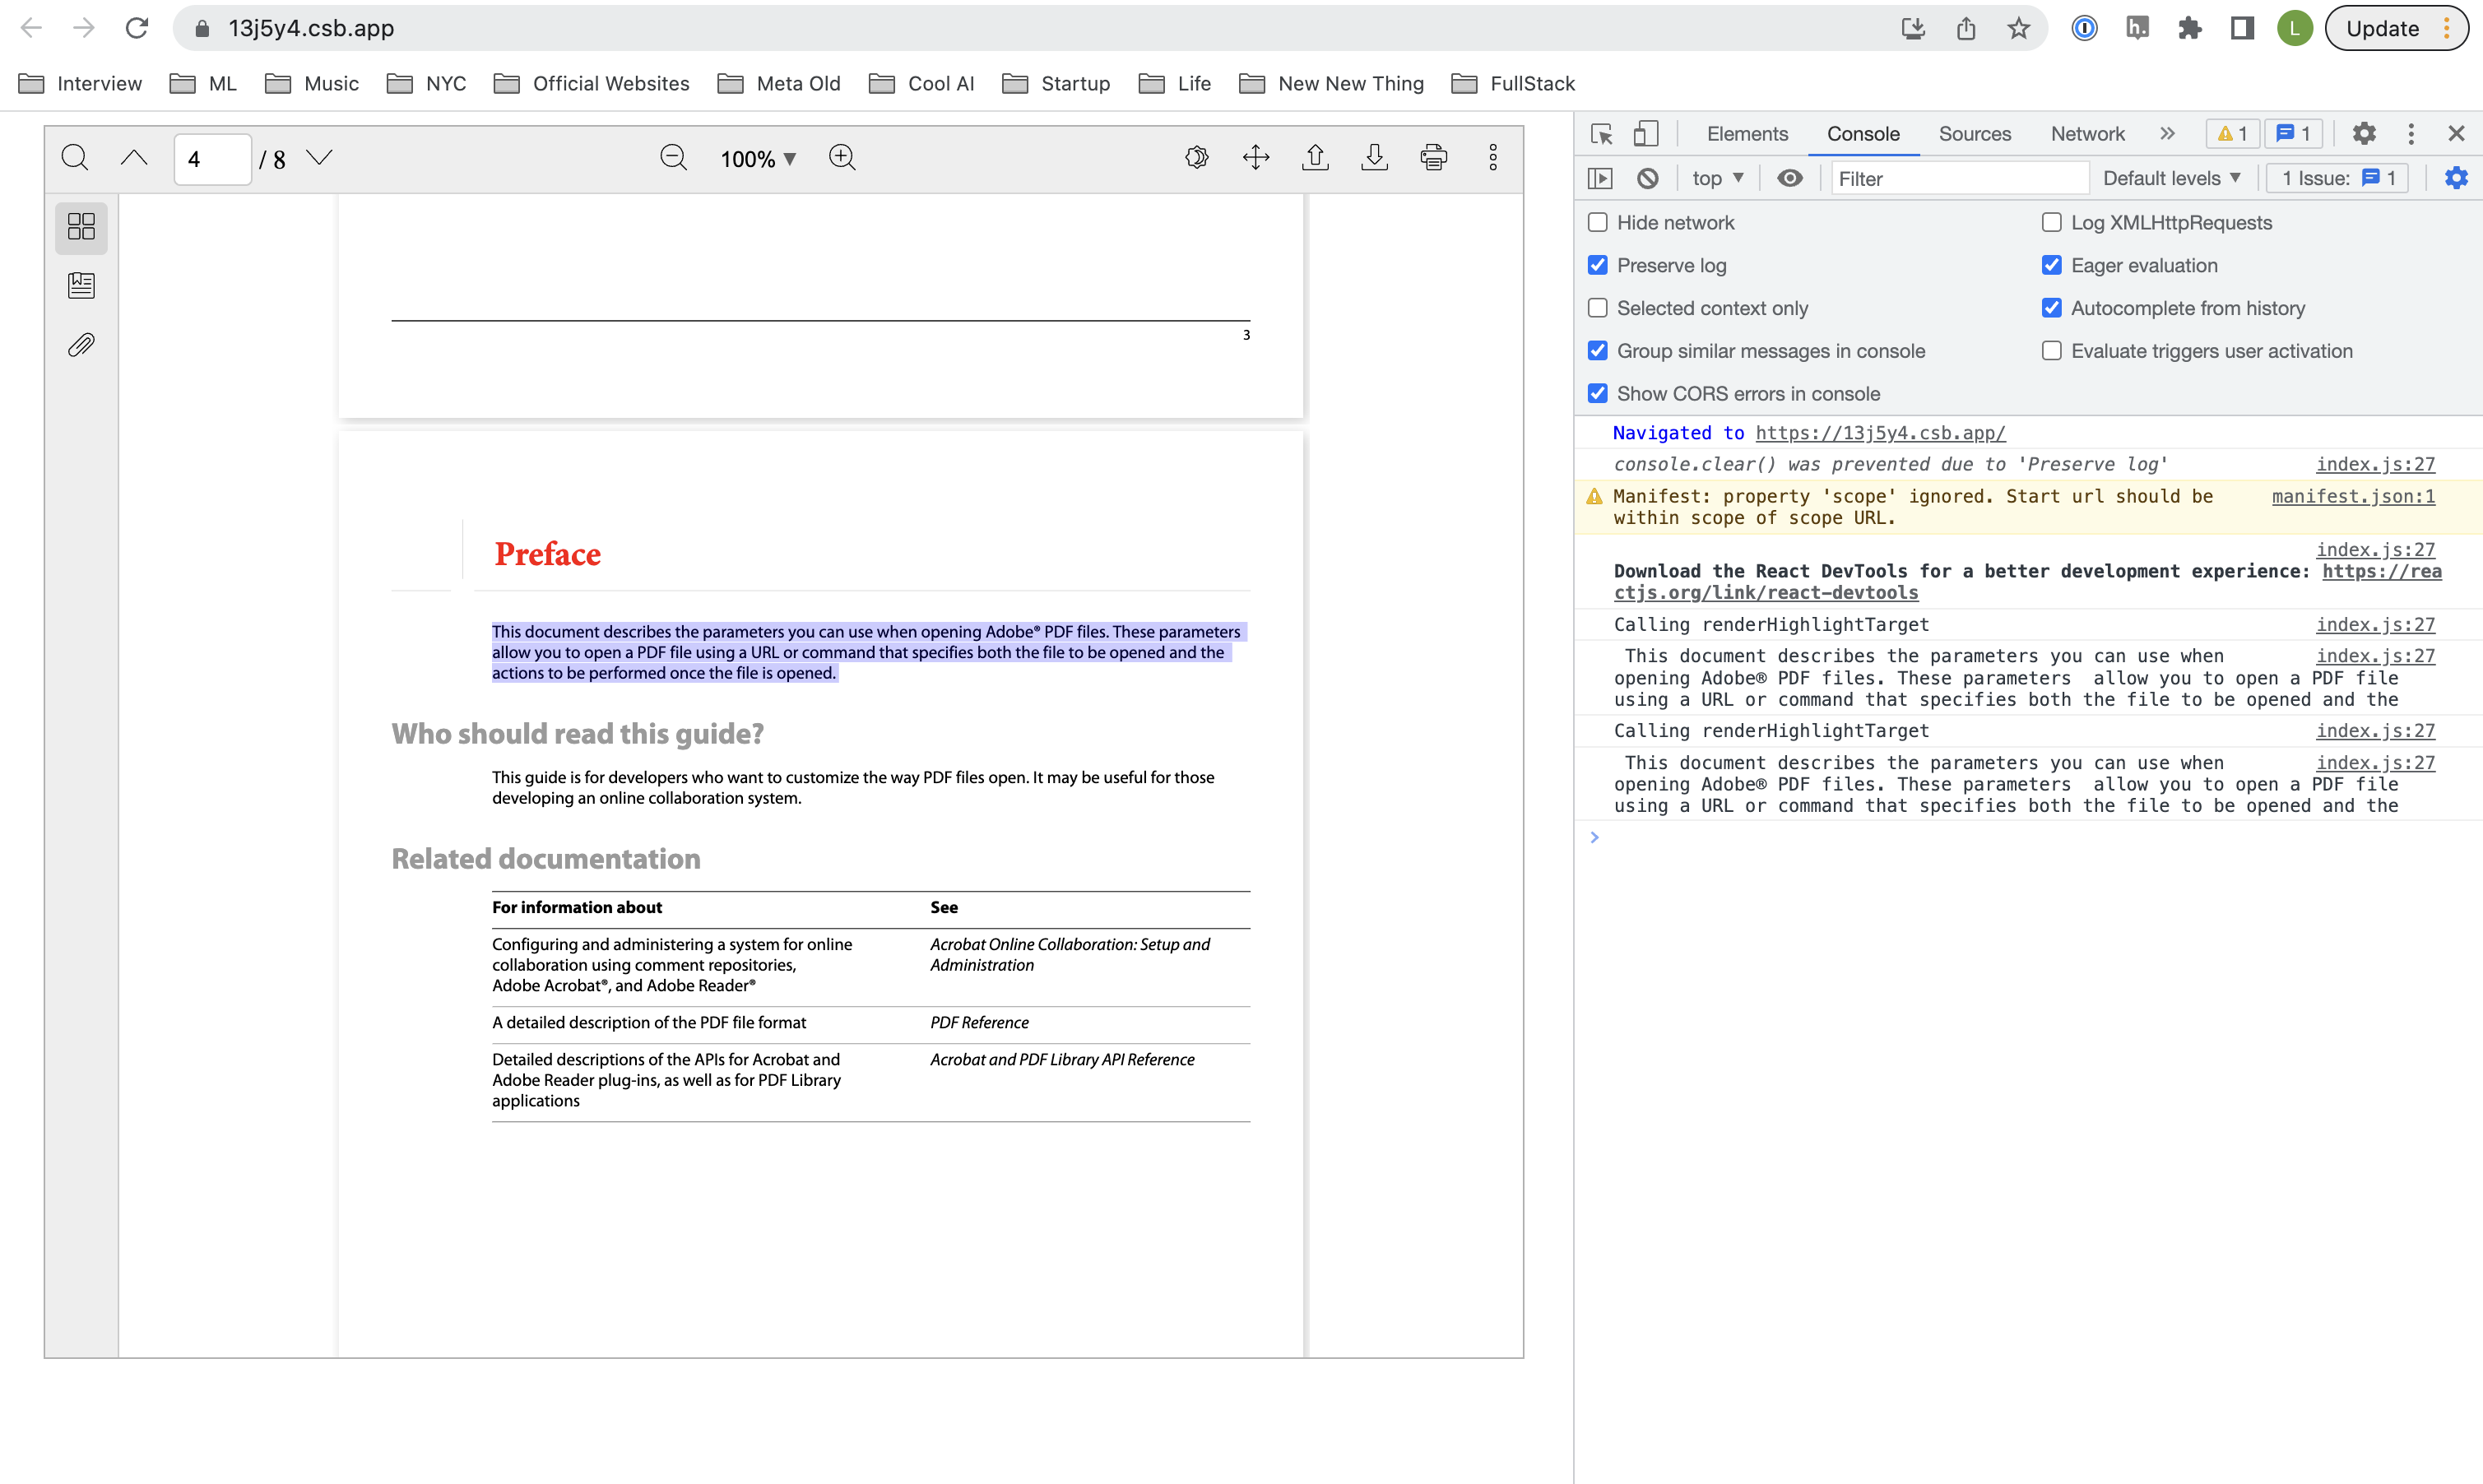Open search in the PDF viewer
2483x1484 pixels.
pos(75,157)
